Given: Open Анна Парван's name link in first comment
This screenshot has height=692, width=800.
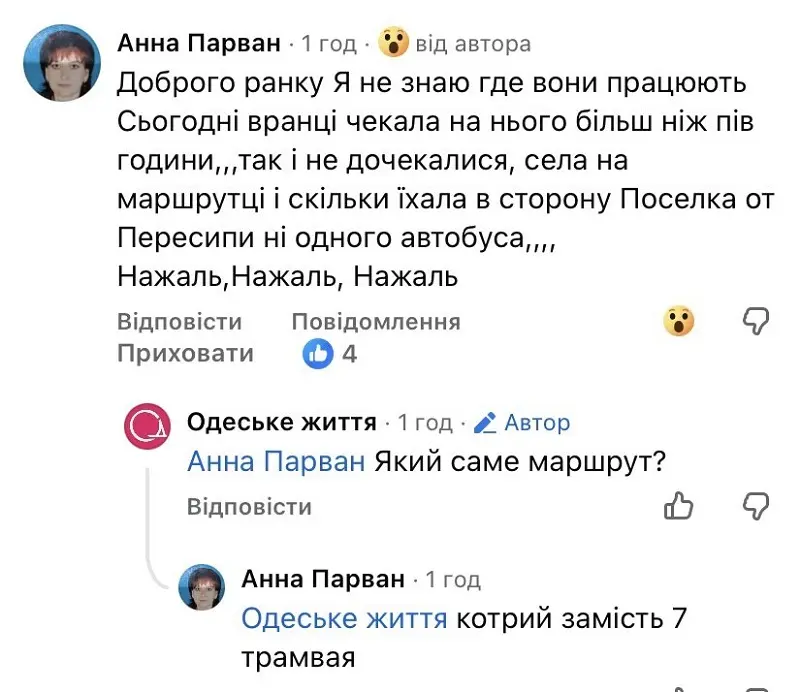Looking at the screenshot, I should click(x=200, y=43).
